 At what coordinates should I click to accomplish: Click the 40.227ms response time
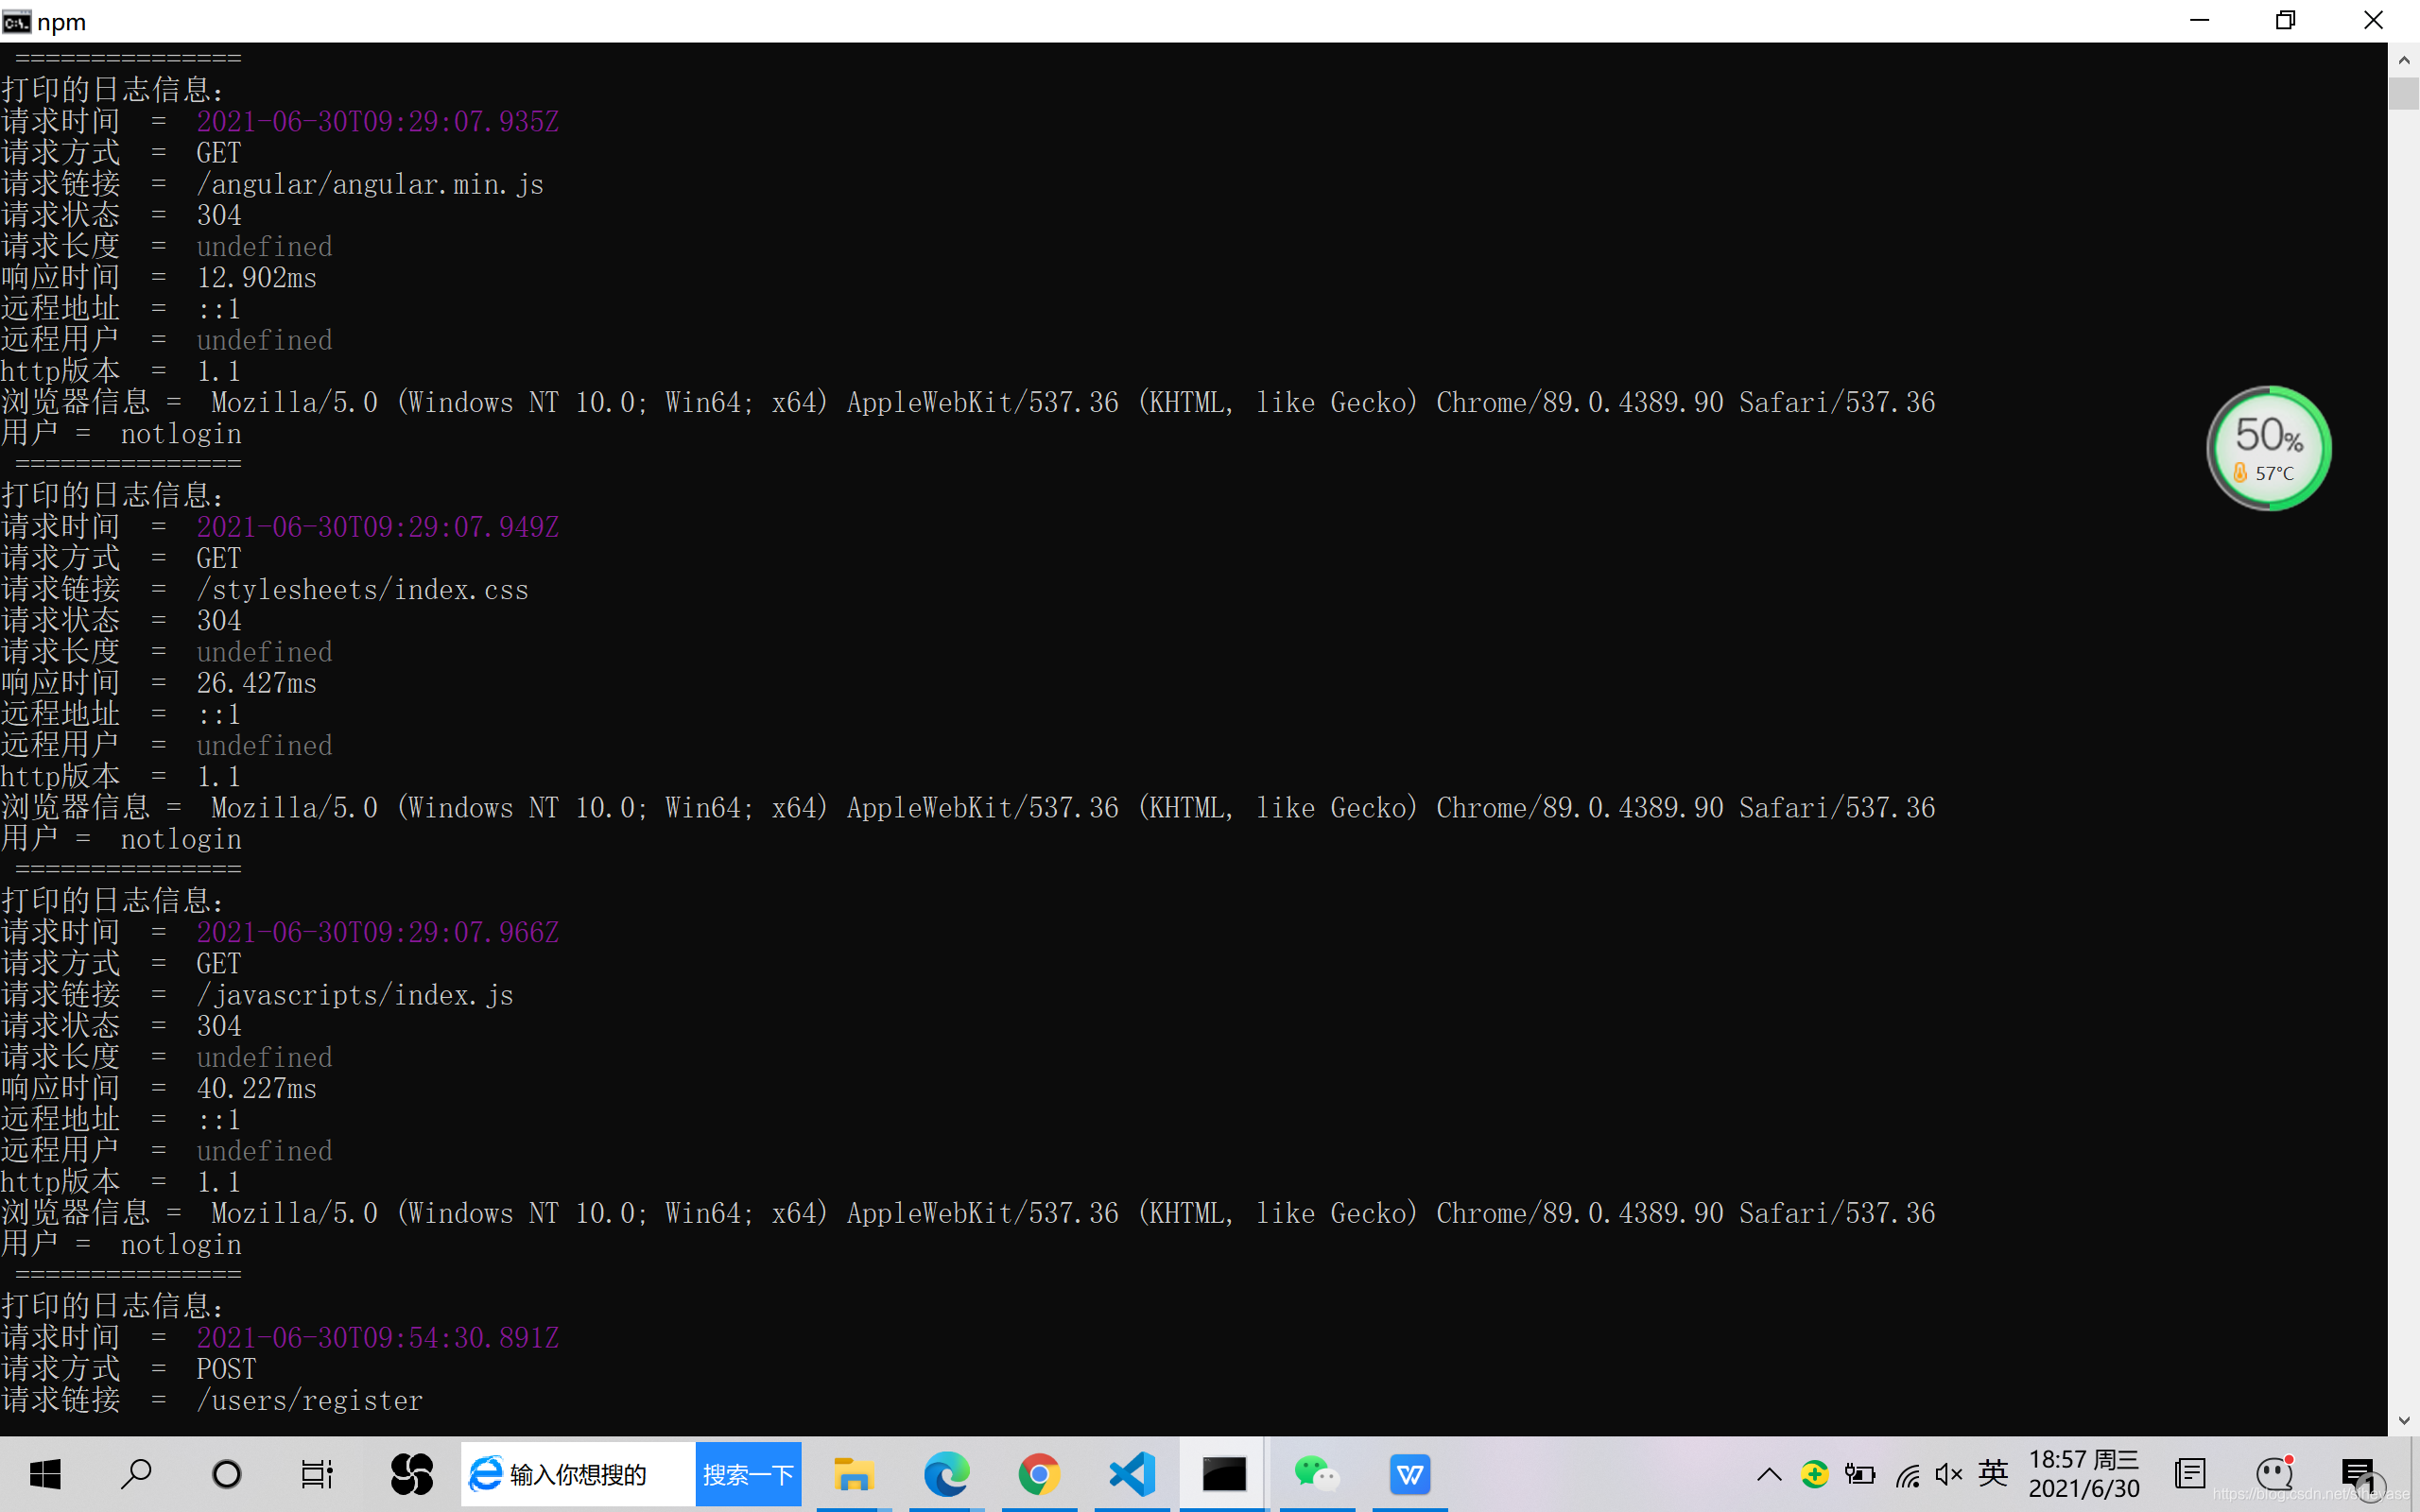[257, 1088]
